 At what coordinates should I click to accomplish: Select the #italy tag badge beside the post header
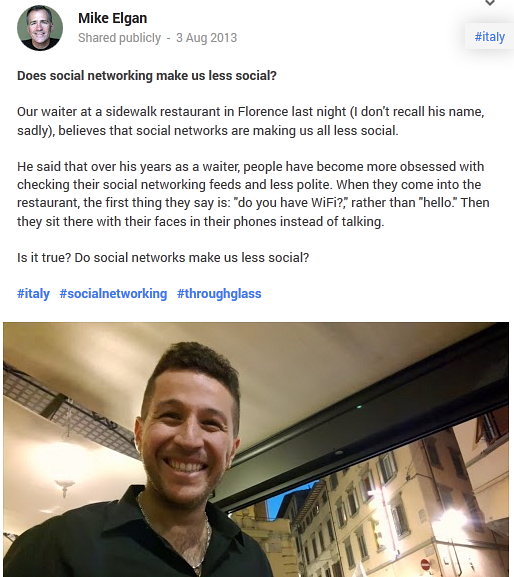489,36
